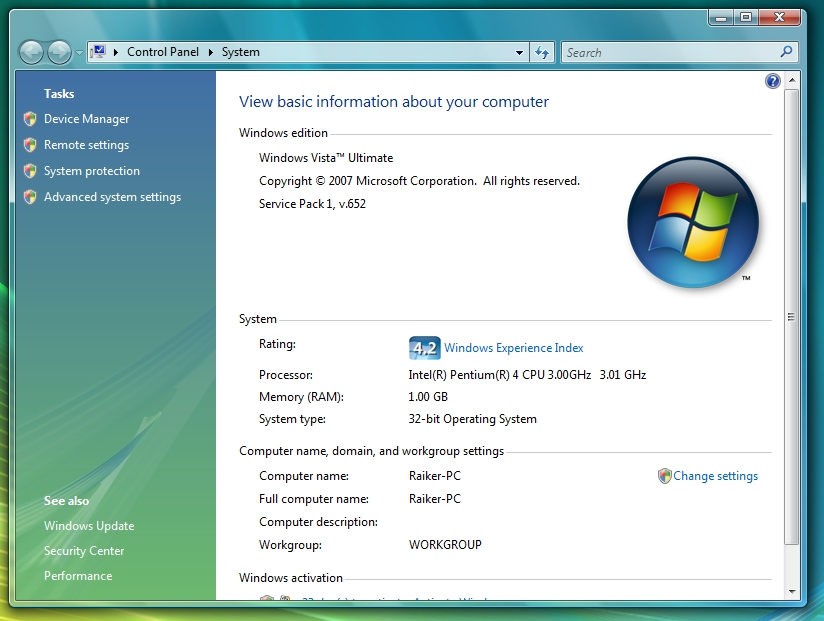Open Help via the question mark icon
The image size is (824, 621).
pyautogui.click(x=772, y=80)
